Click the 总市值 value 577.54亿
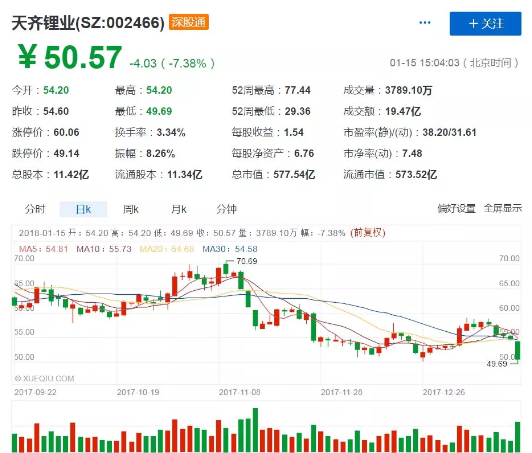Image resolution: width=532 pixels, height=453 pixels. (294, 174)
